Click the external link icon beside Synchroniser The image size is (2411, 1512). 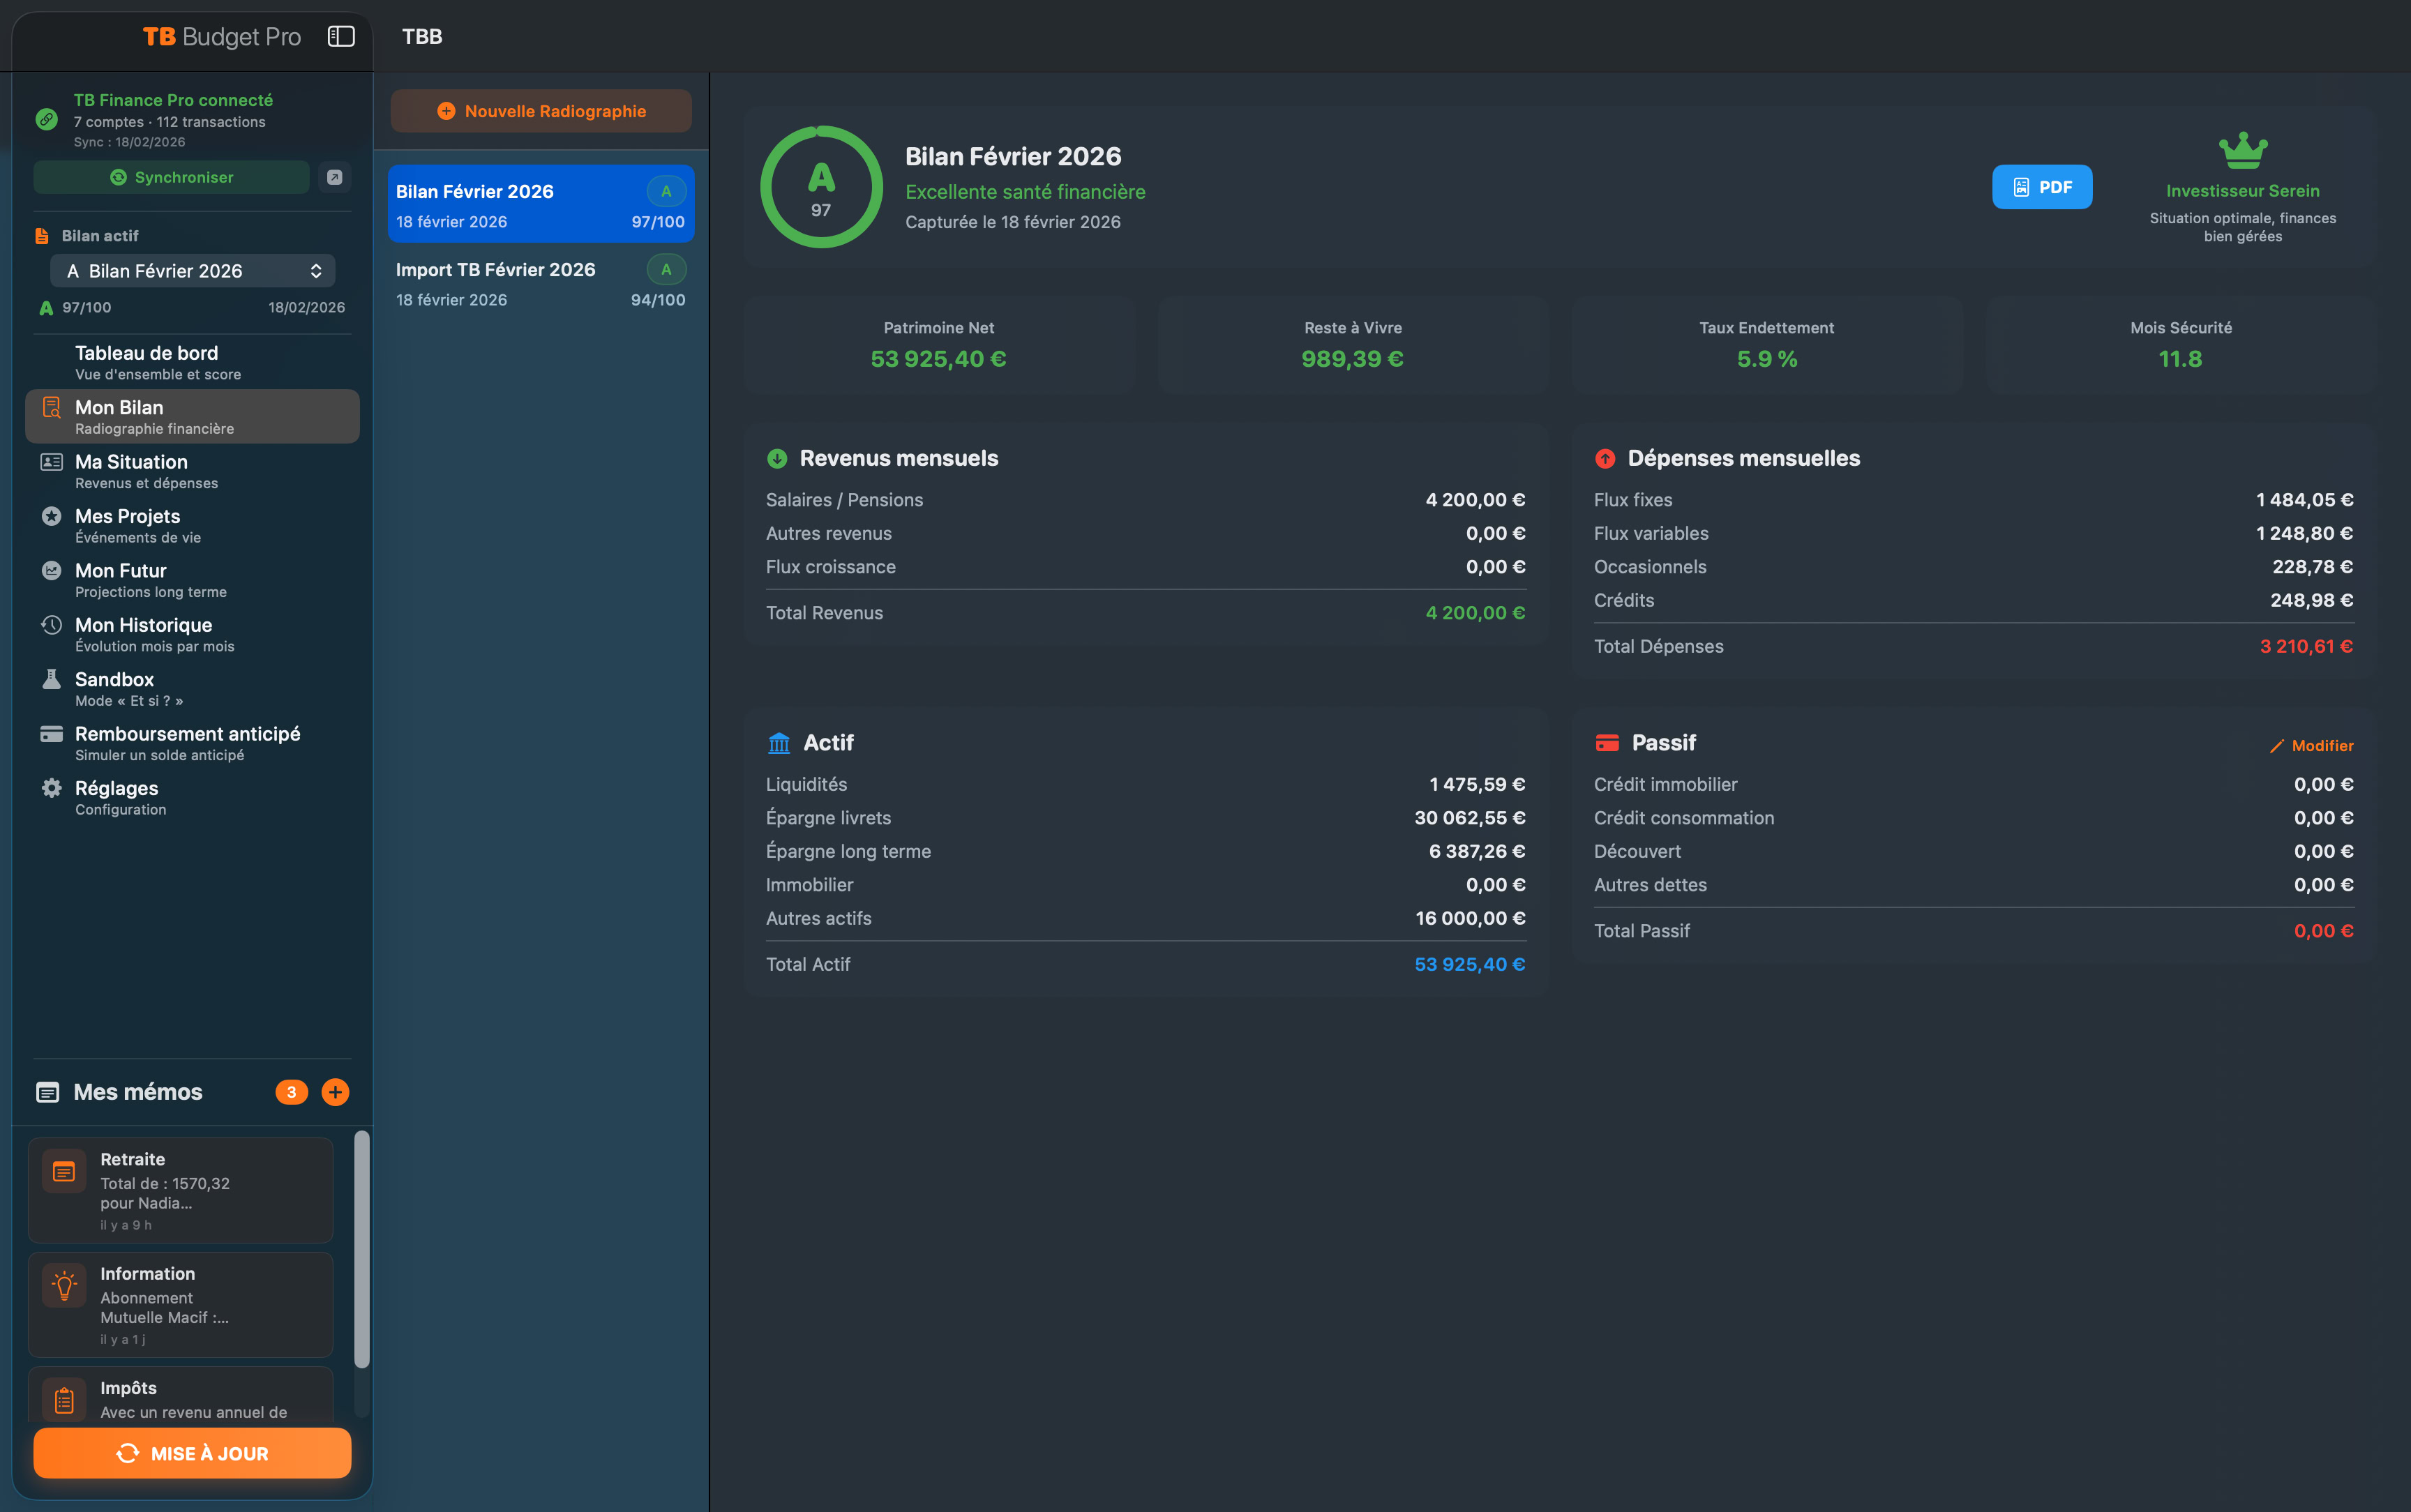coord(335,177)
